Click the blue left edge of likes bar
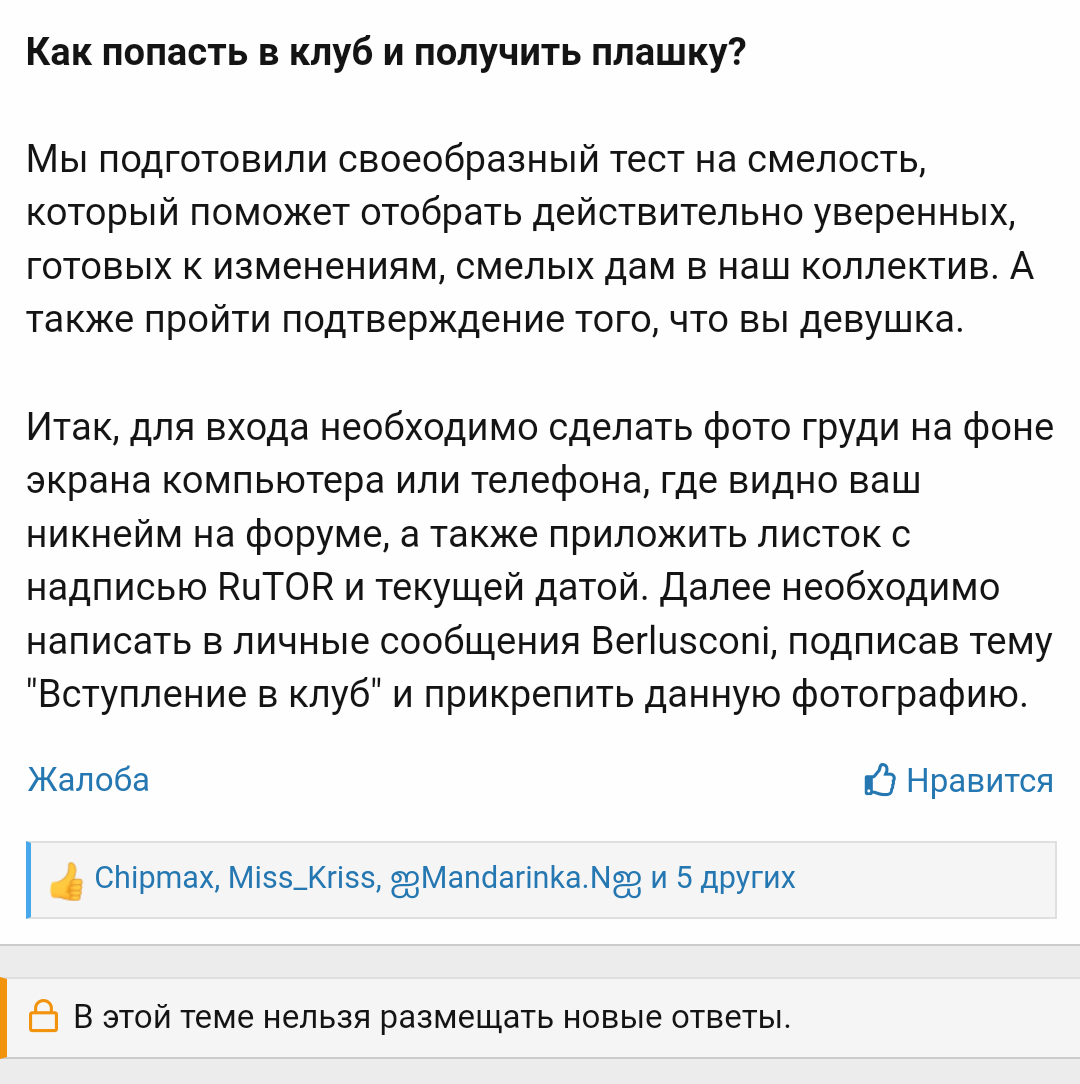This screenshot has height=1084, width=1080. point(29,880)
